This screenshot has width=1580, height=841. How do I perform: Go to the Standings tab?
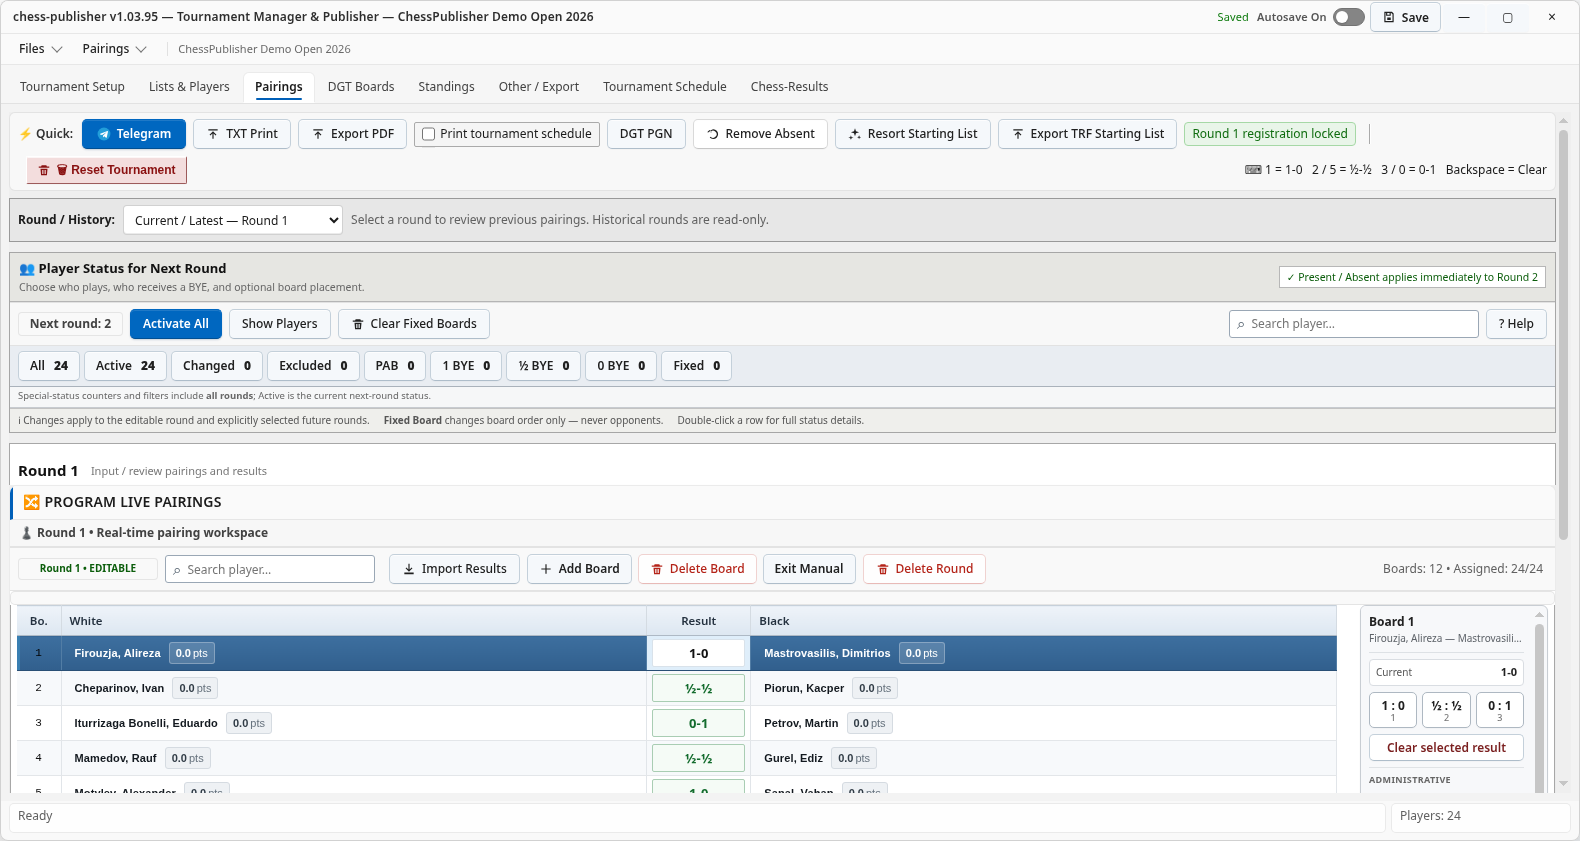[446, 87]
